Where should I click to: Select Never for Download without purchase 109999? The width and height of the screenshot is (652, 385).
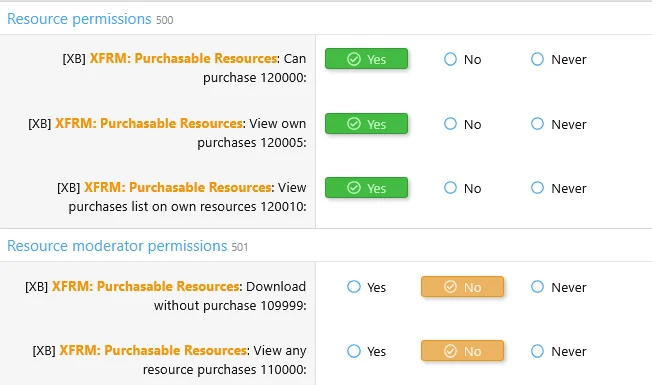coord(558,287)
